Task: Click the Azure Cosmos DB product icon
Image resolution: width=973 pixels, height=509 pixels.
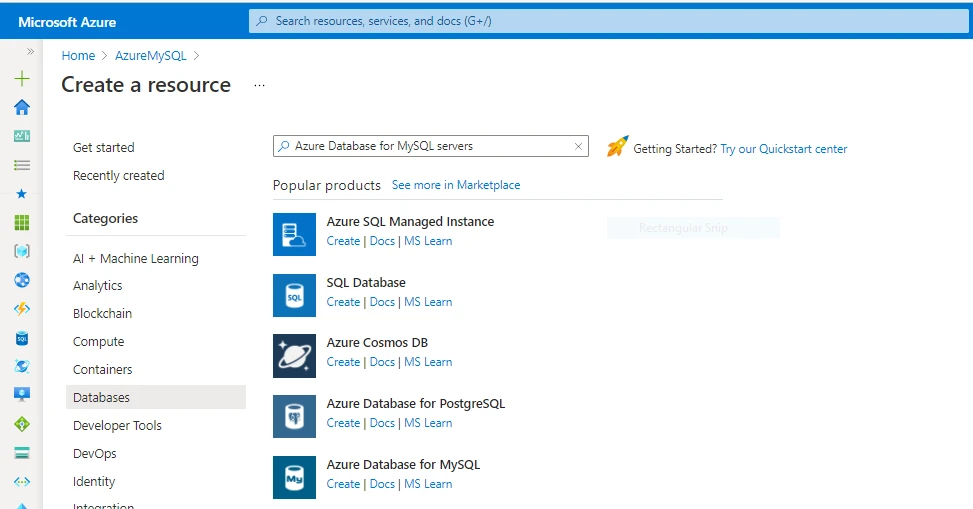Action: click(x=294, y=356)
